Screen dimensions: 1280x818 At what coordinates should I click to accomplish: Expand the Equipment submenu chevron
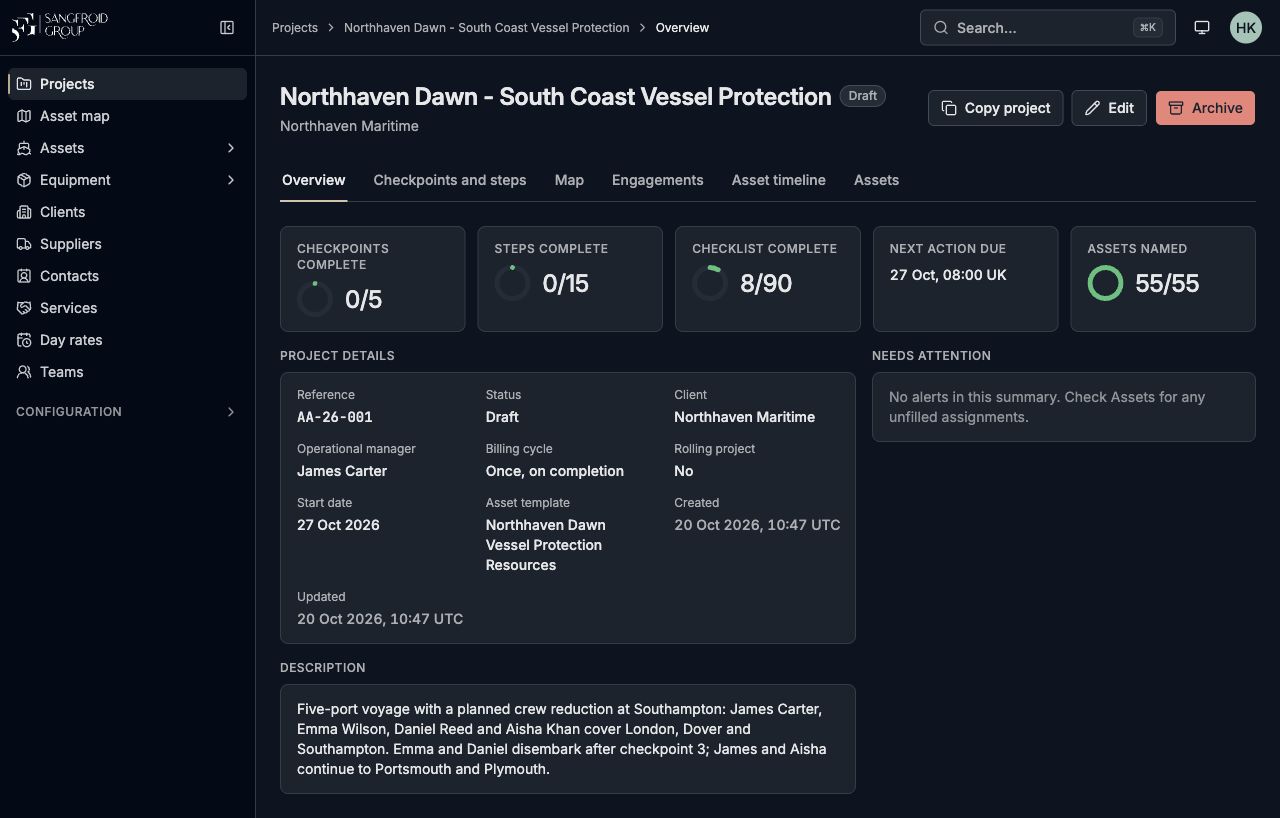click(x=231, y=180)
